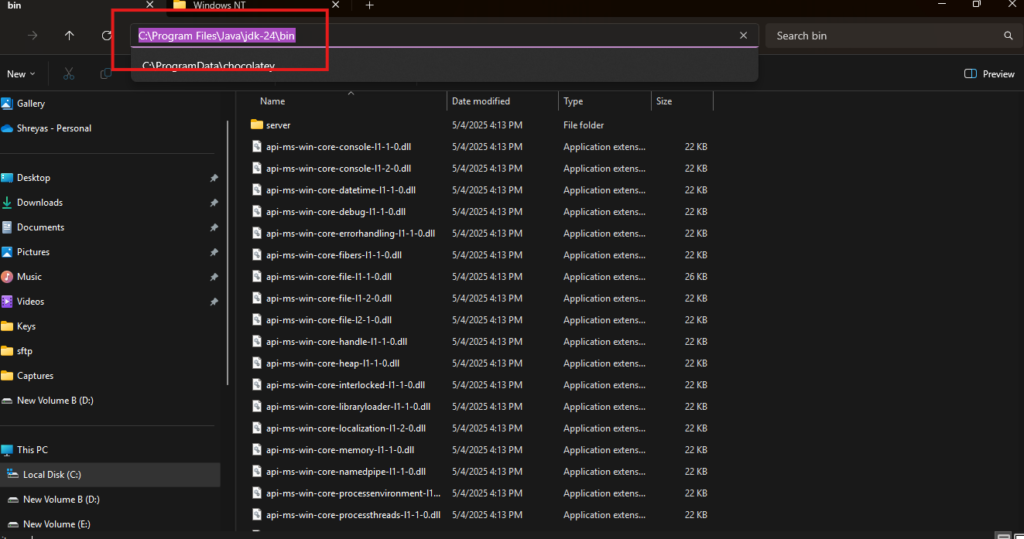Click the Search bin input field

(x=885, y=36)
